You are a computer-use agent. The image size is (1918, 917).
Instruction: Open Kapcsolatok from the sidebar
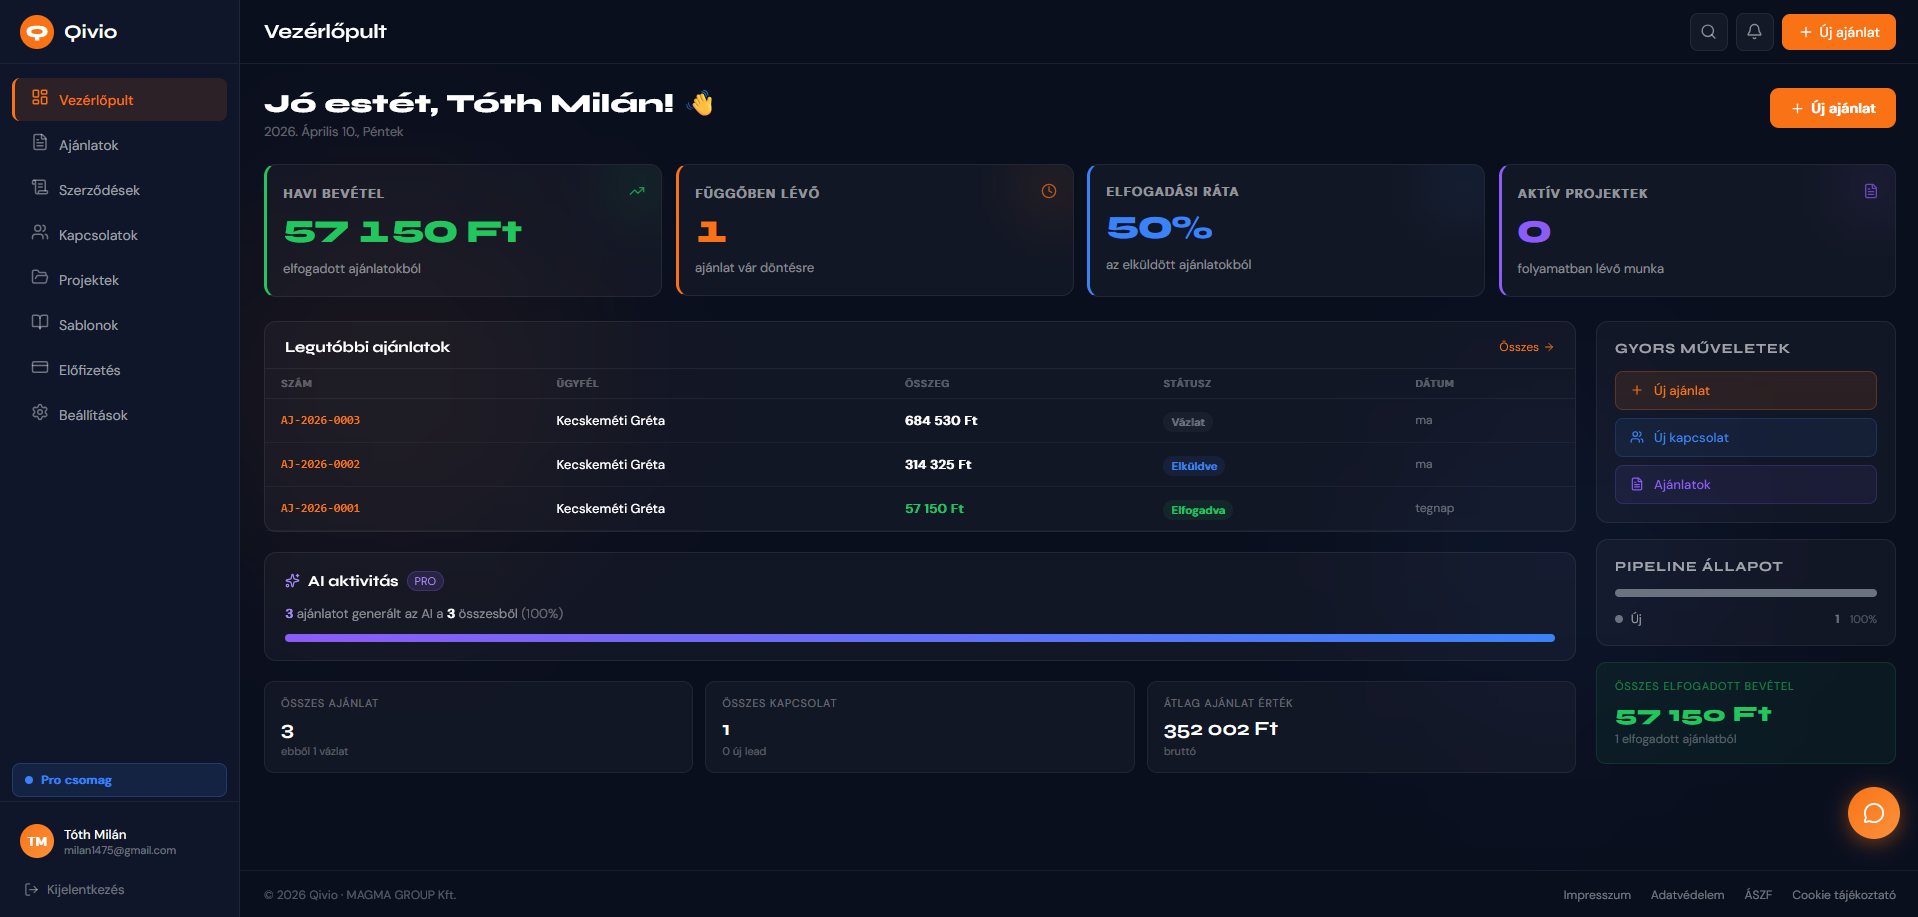(x=98, y=235)
